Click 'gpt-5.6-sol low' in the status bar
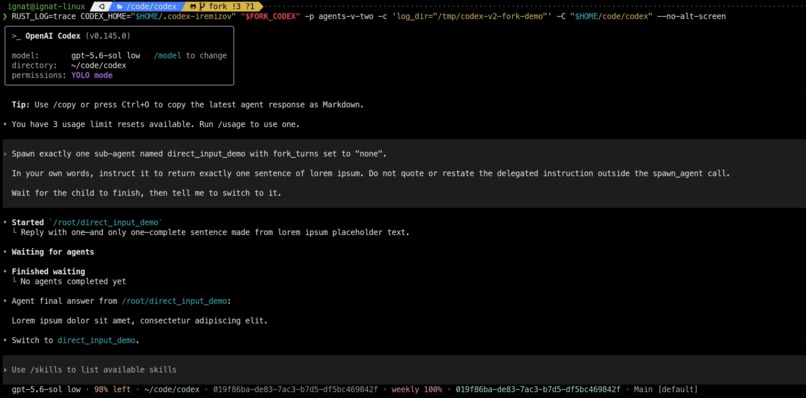 point(46,389)
